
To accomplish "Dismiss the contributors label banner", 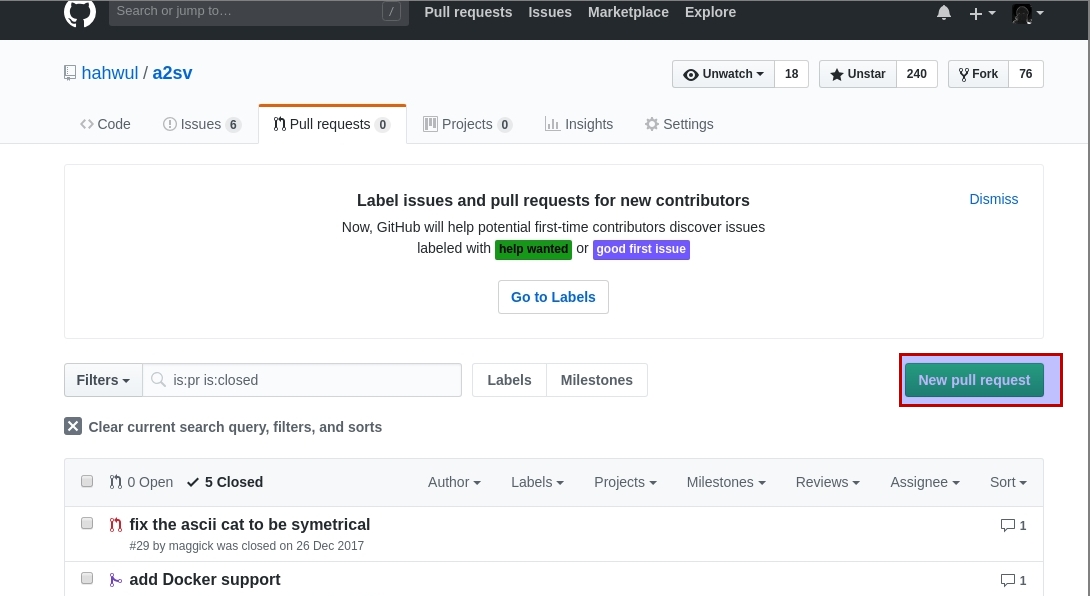I will click(993, 199).
